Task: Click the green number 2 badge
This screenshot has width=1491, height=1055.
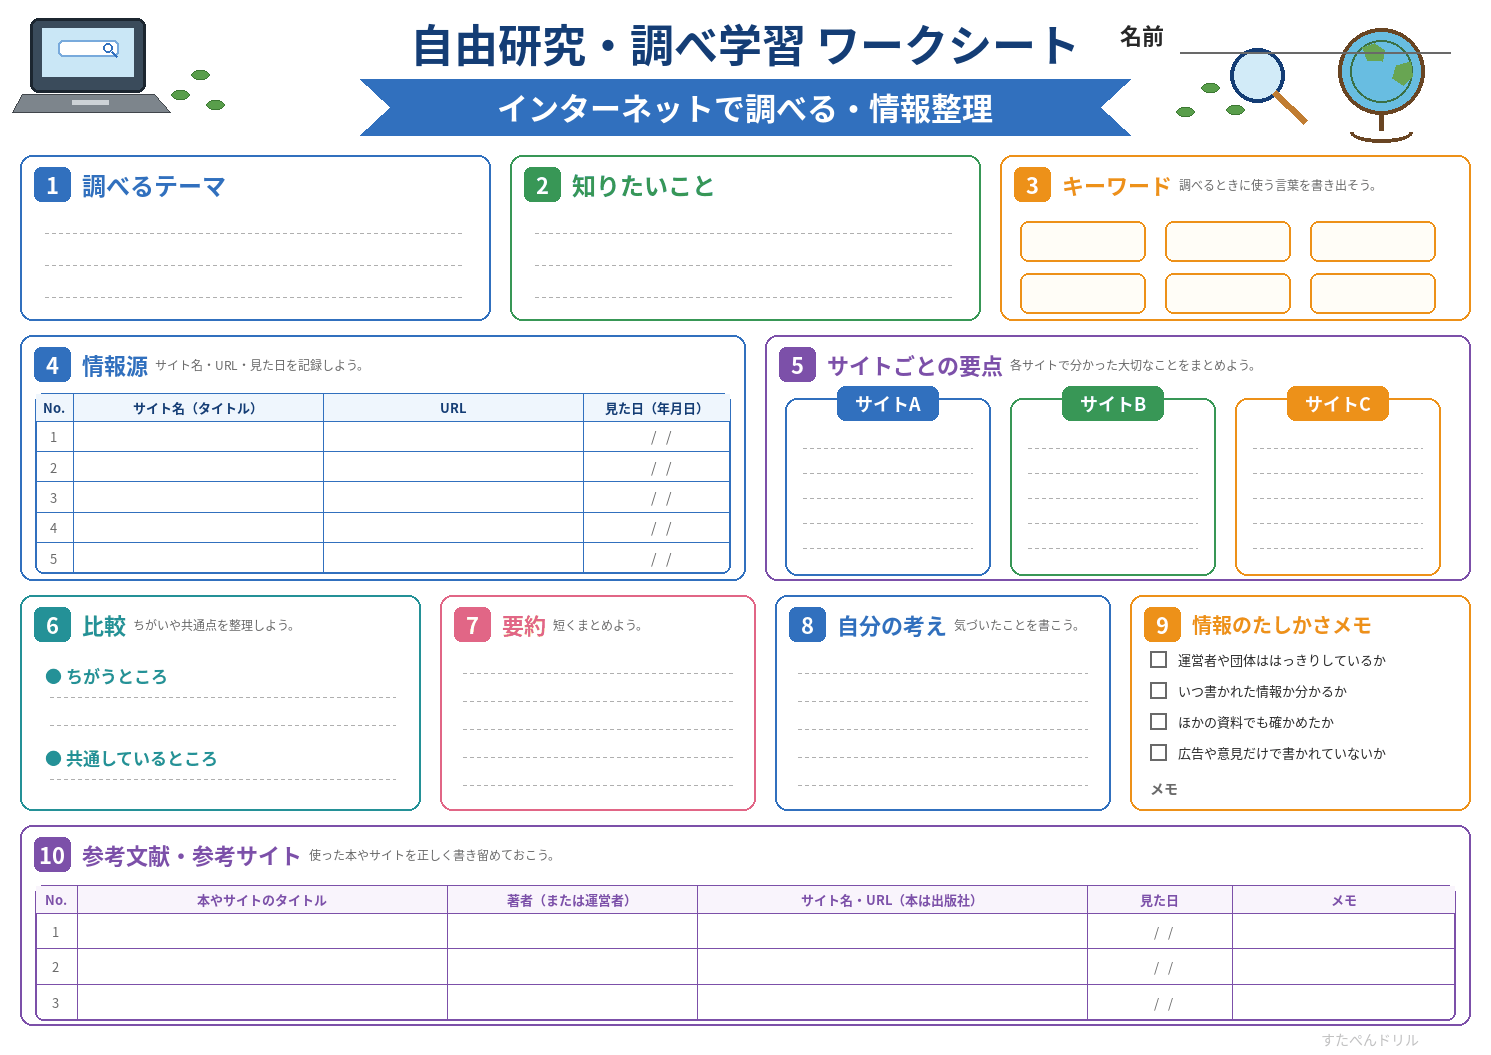Action: pyautogui.click(x=542, y=185)
